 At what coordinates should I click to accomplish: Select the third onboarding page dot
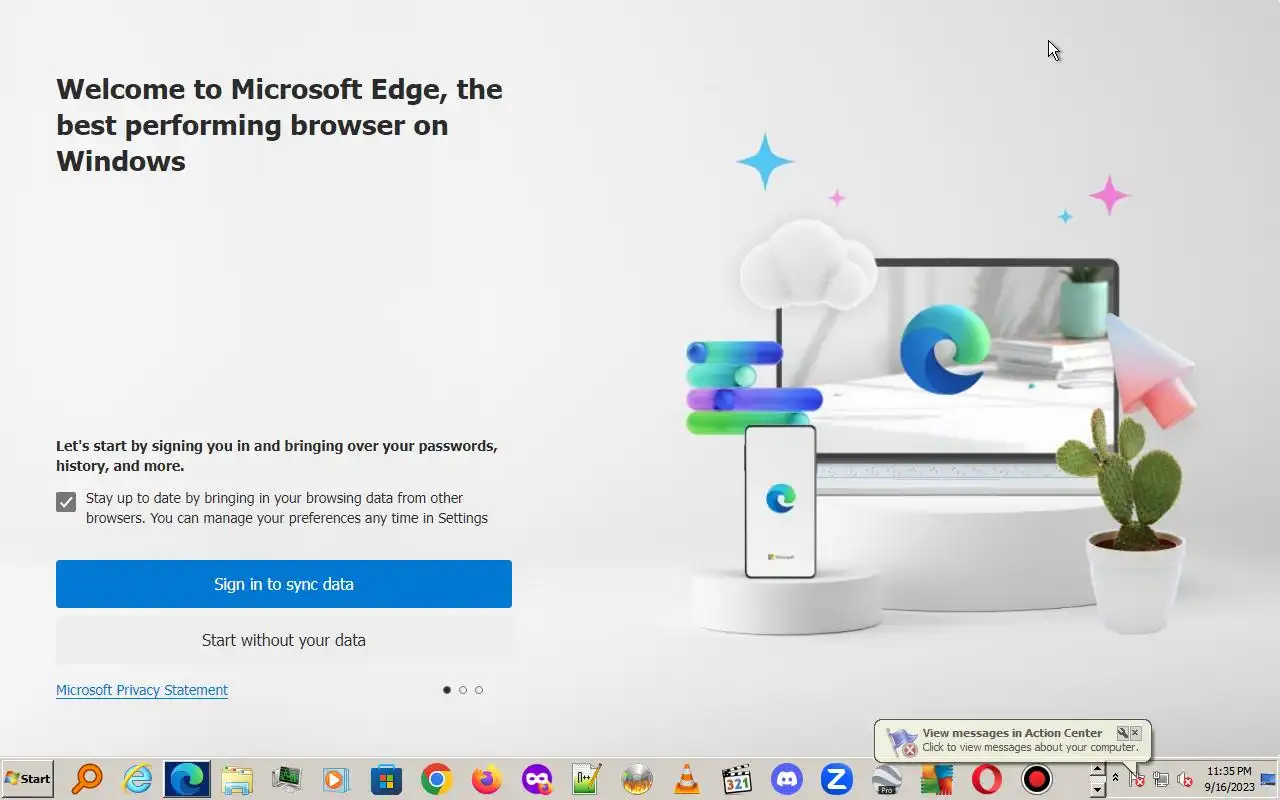[479, 690]
